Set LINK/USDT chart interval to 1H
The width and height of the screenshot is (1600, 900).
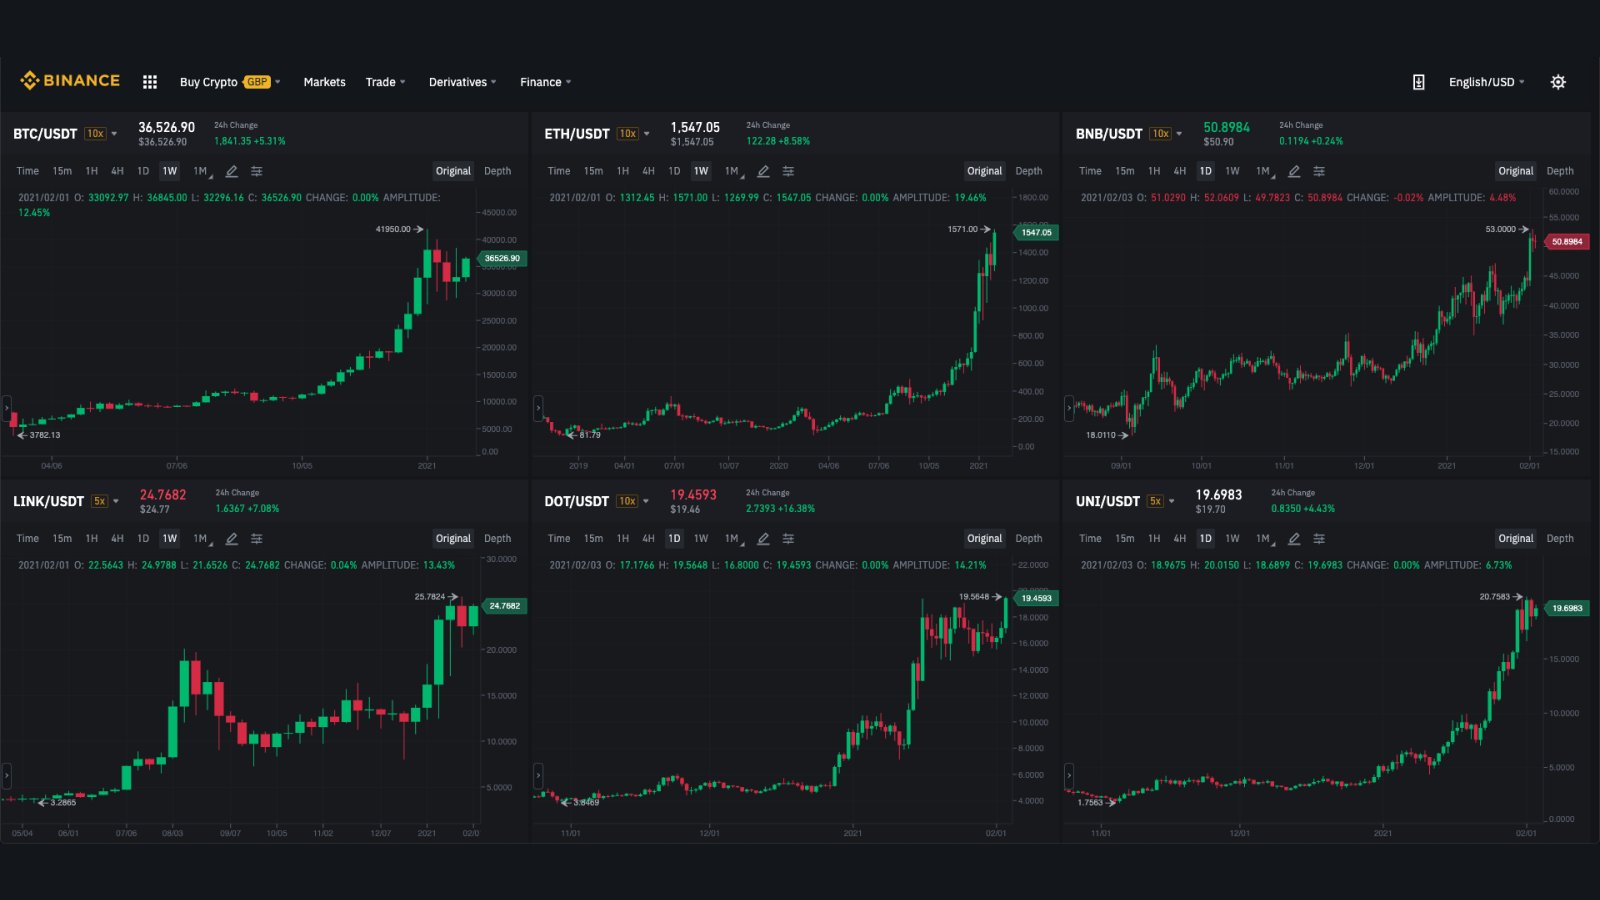pos(92,538)
